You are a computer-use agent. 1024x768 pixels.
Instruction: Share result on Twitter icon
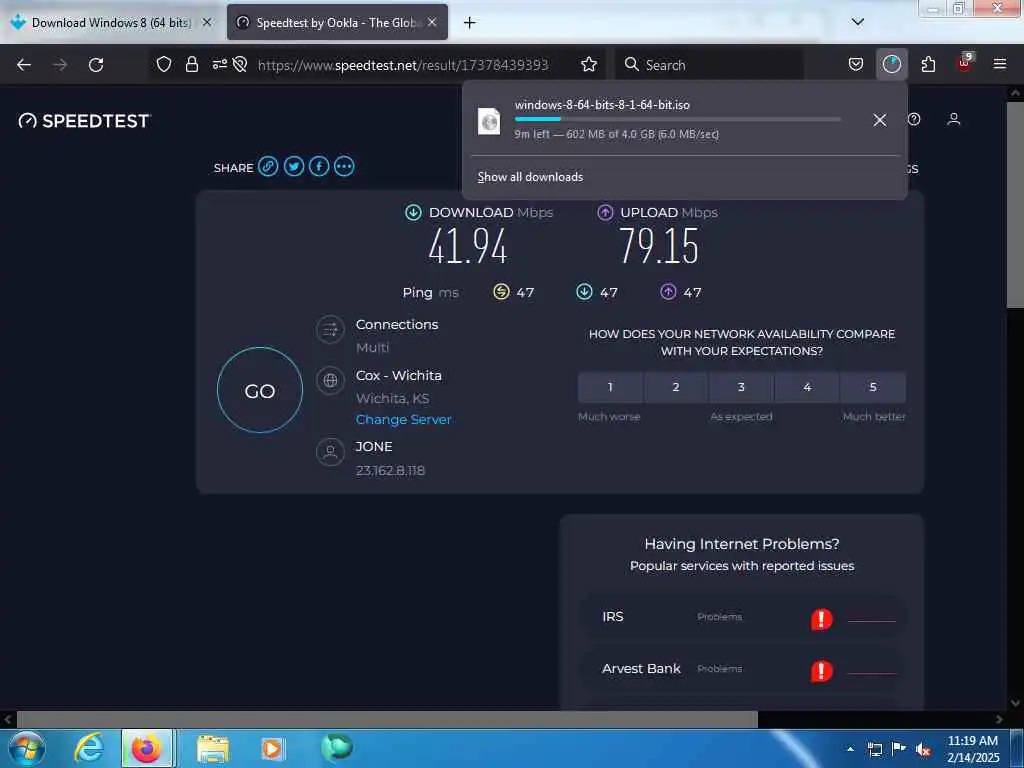tap(294, 167)
